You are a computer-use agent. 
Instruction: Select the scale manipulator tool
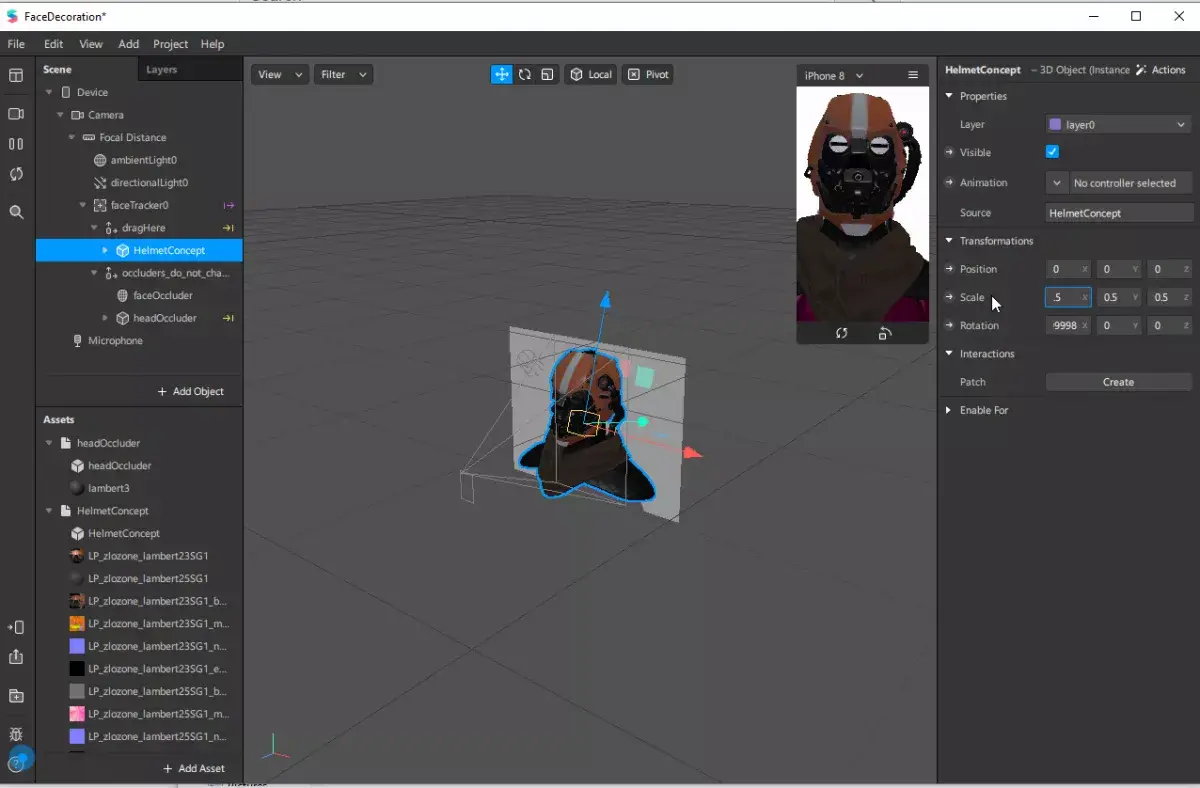click(547, 75)
